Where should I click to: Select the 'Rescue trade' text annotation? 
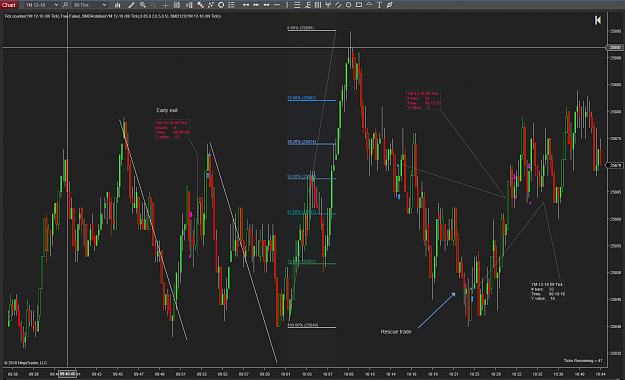[x=396, y=331]
